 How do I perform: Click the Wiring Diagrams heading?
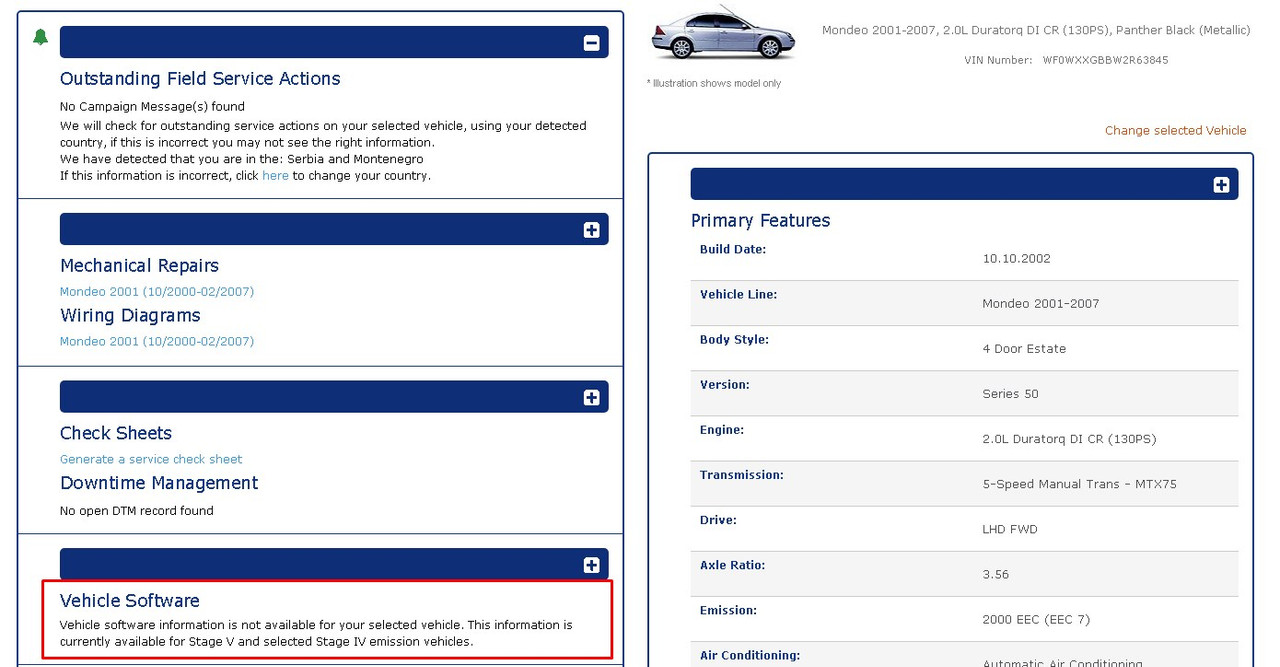click(x=130, y=316)
